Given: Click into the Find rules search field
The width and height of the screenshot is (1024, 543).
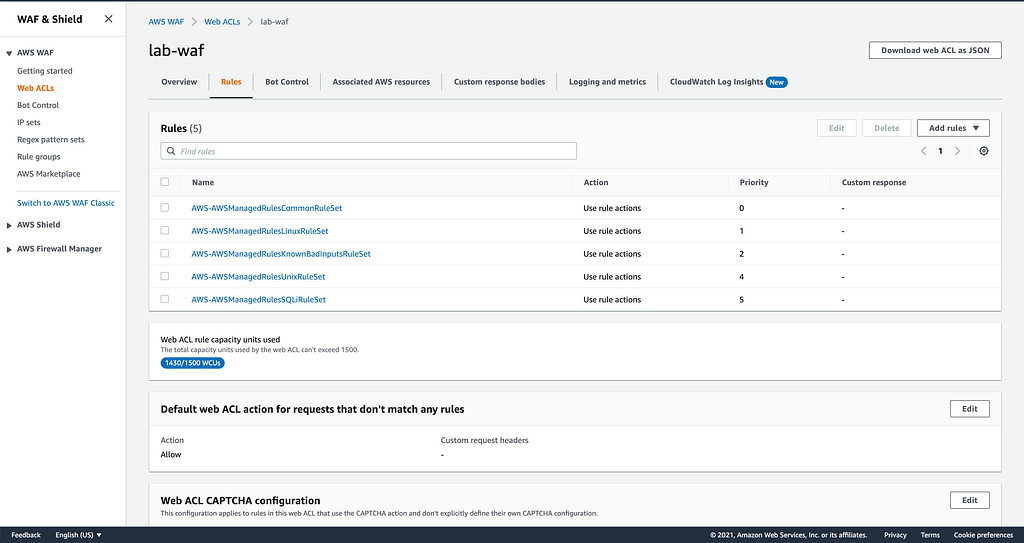Looking at the screenshot, I should [368, 151].
